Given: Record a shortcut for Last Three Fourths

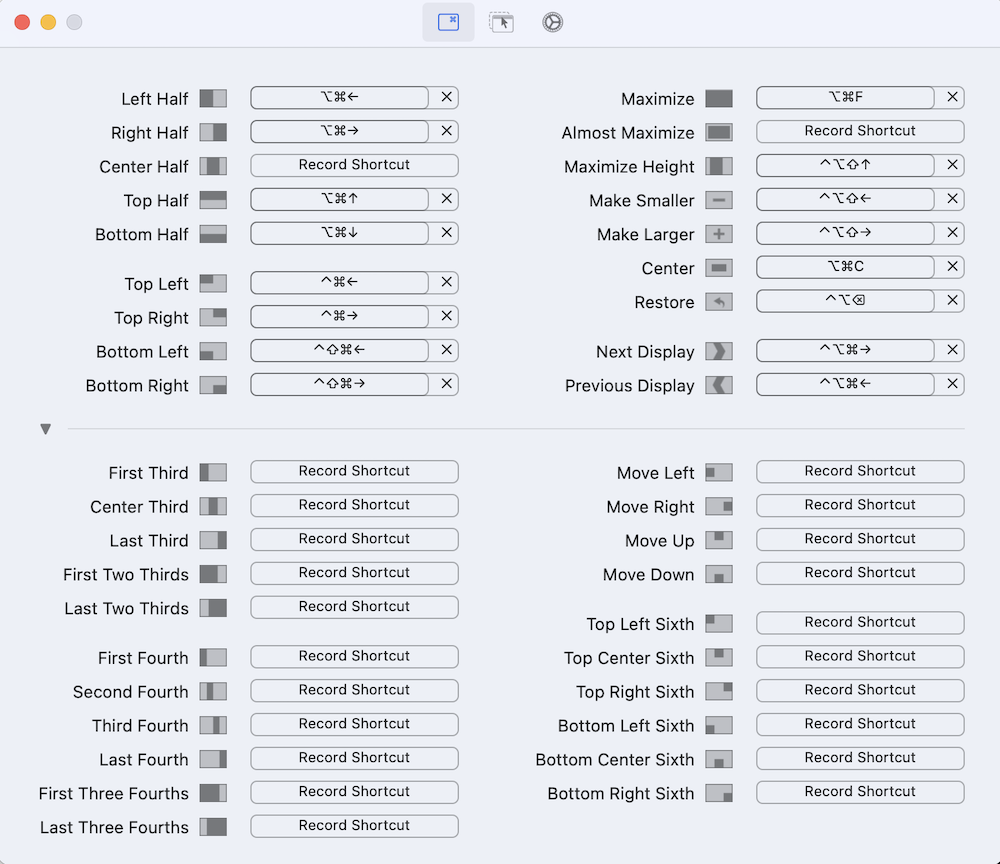Looking at the screenshot, I should pyautogui.click(x=354, y=825).
